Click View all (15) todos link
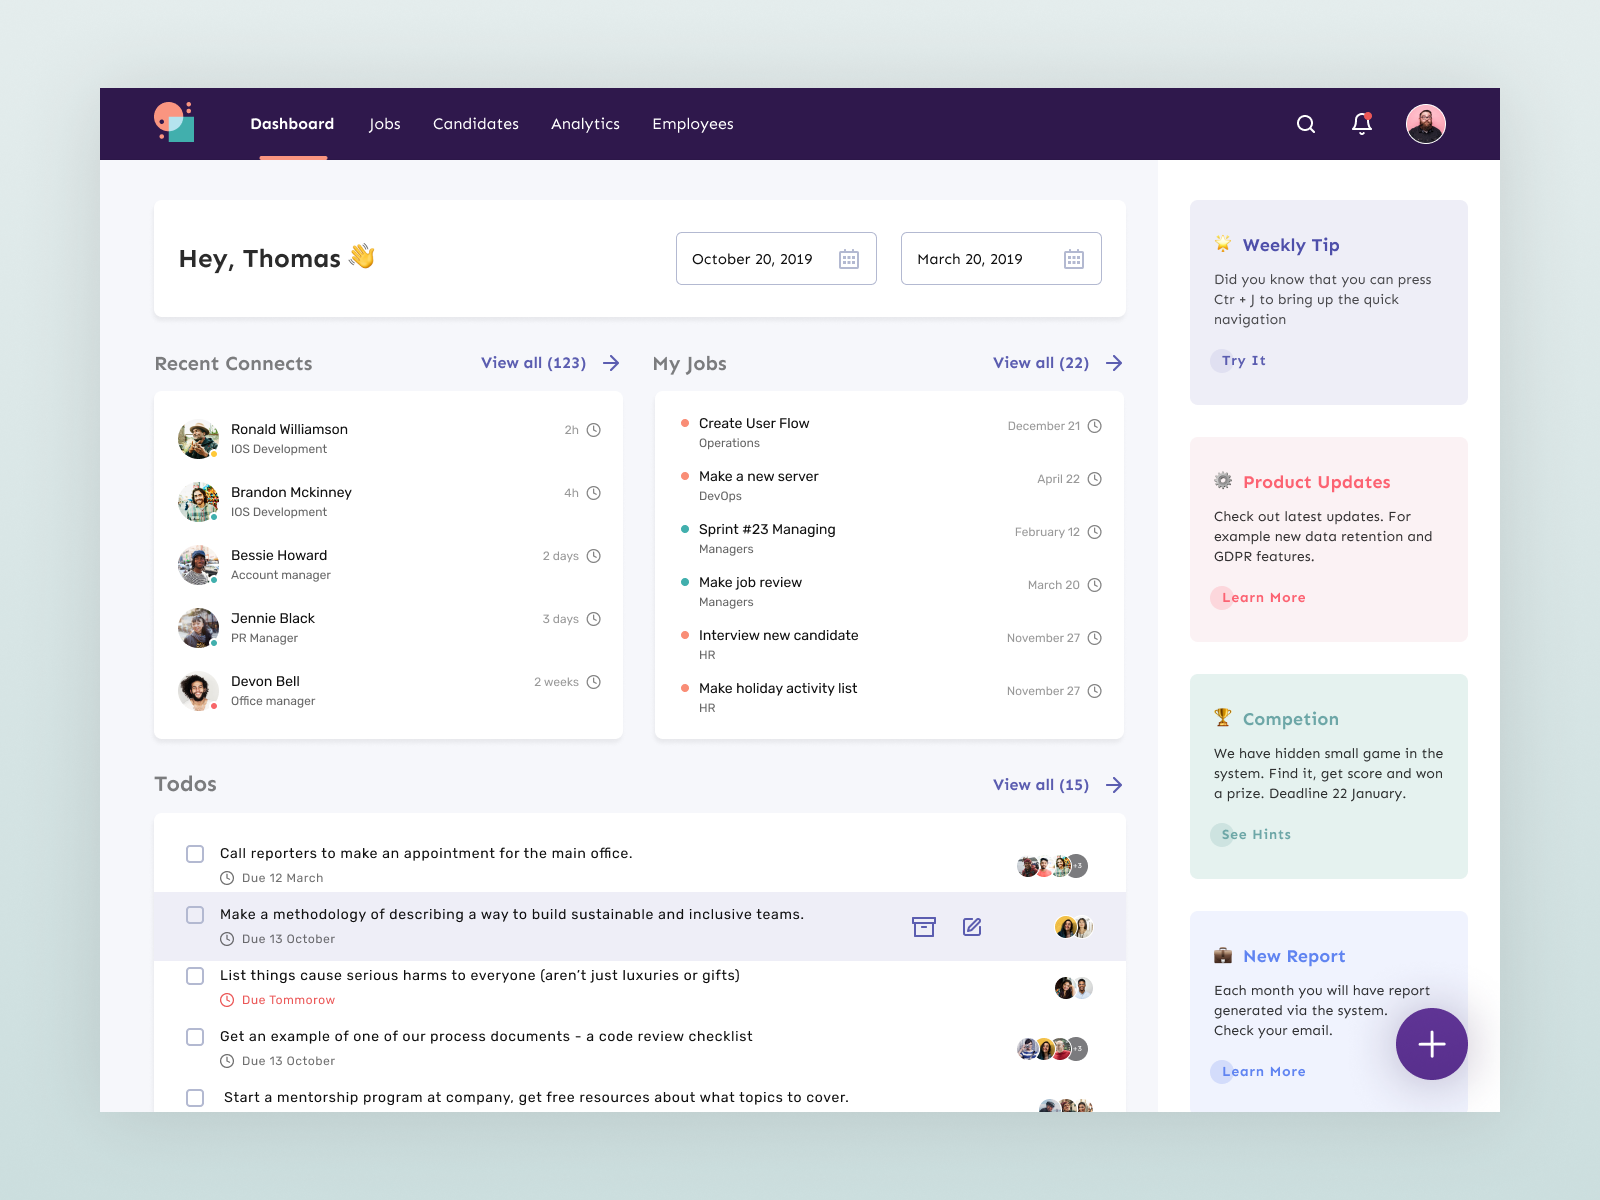 point(1041,785)
